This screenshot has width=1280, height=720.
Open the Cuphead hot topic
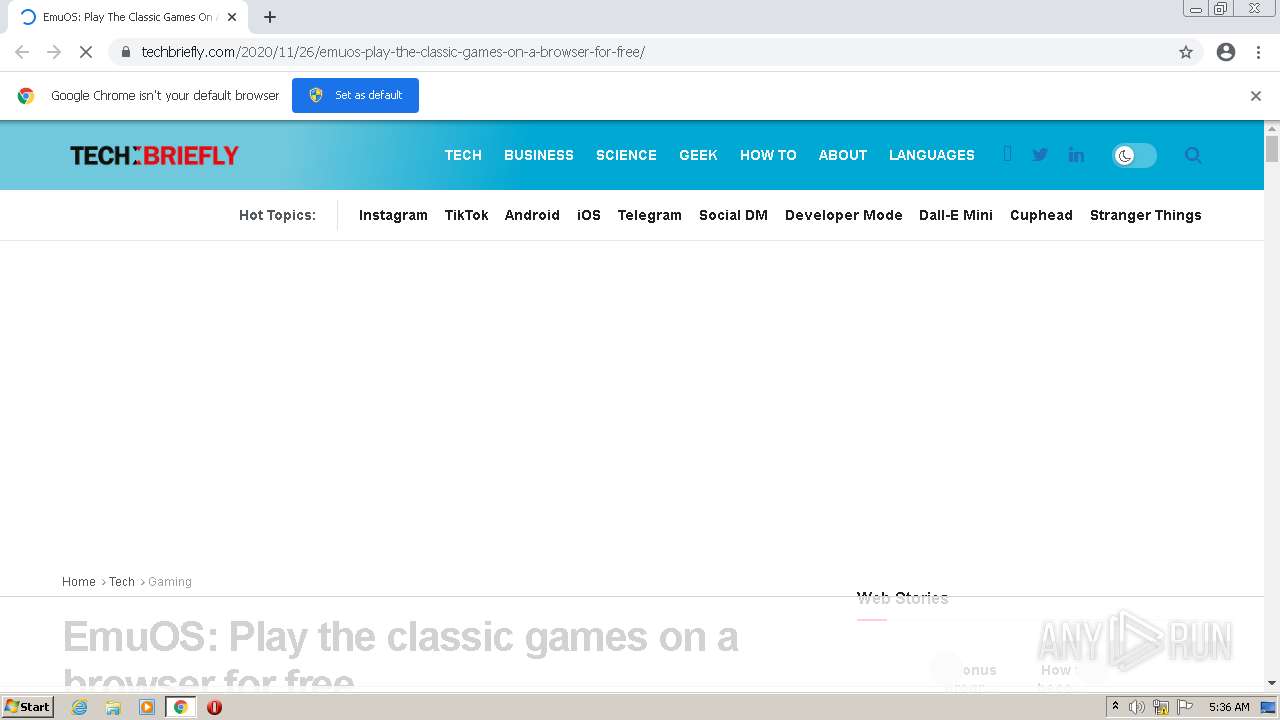tap(1041, 215)
